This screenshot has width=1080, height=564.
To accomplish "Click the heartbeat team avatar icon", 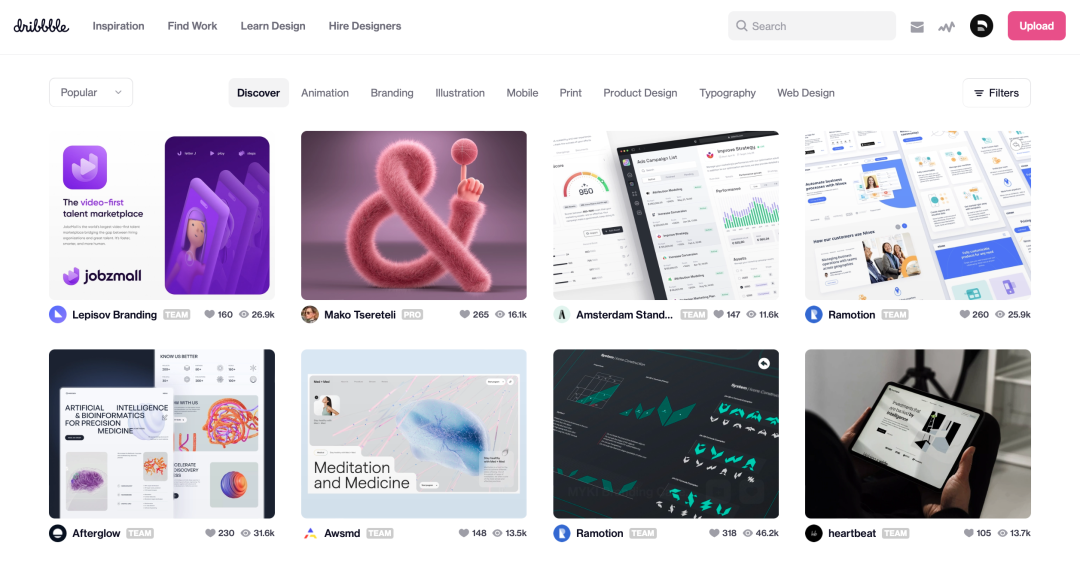I will (x=813, y=533).
